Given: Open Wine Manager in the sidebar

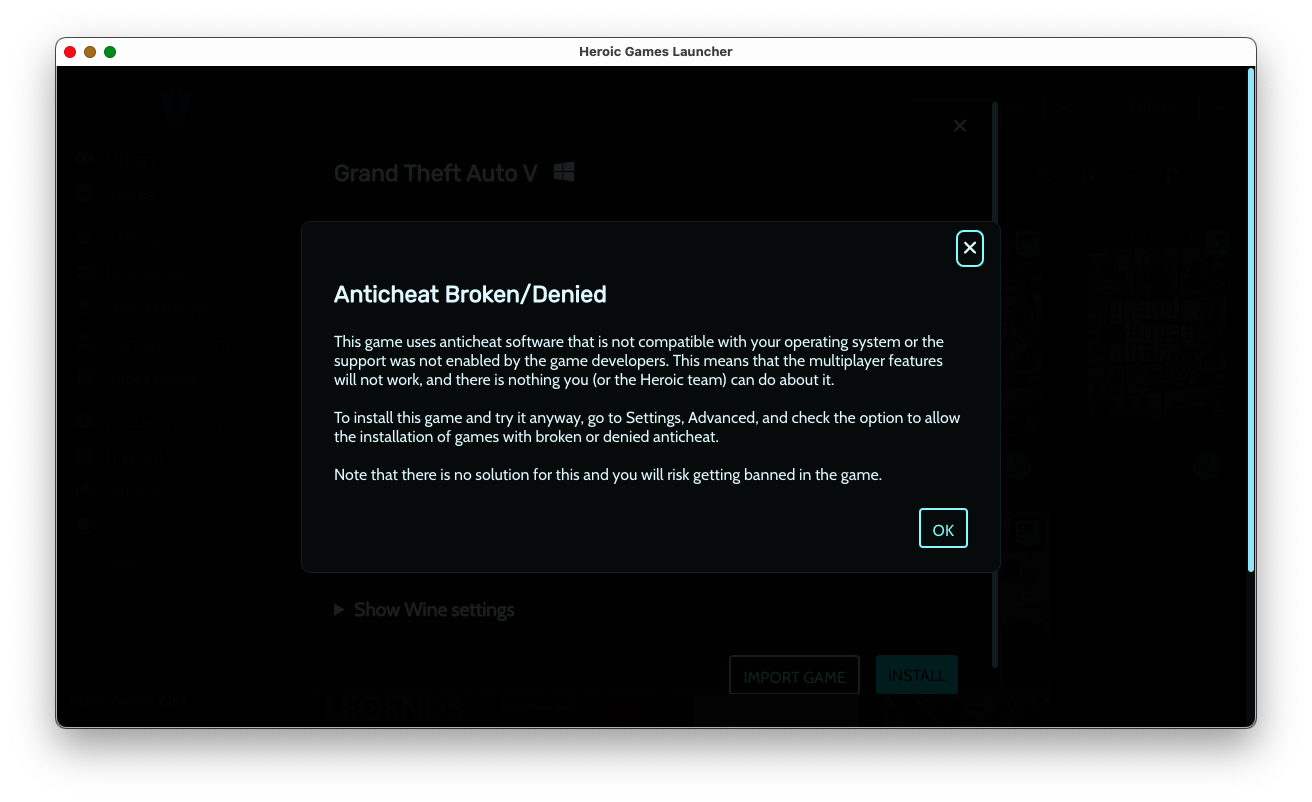Looking at the screenshot, I should [x=143, y=309].
